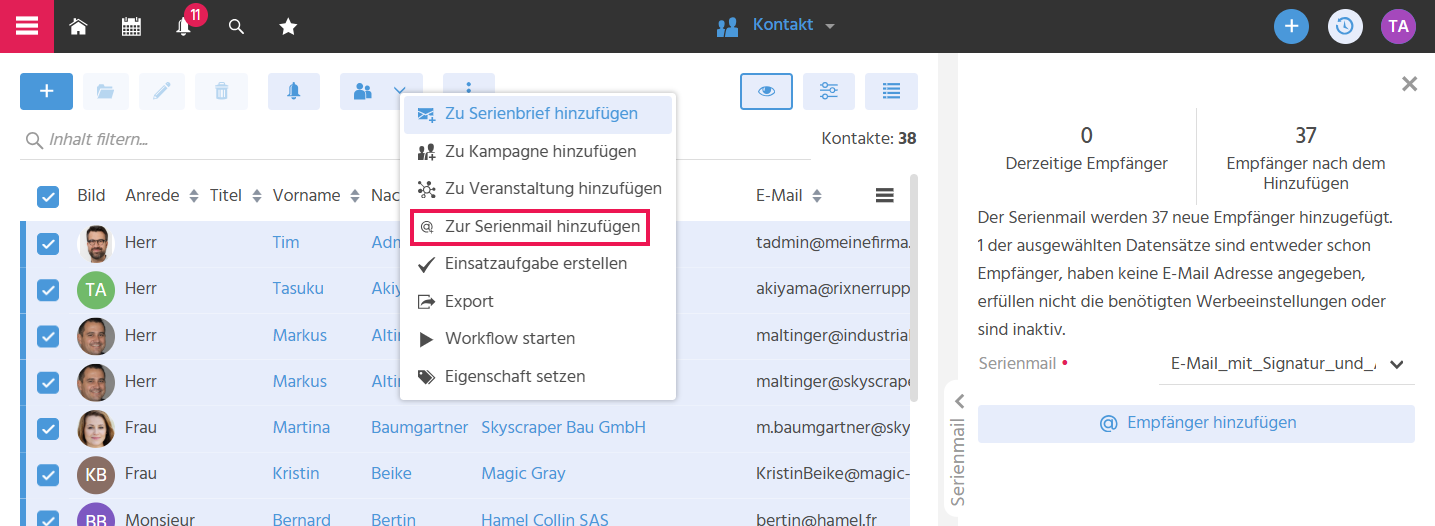Toggle the select-all checkbox in header
1435x526 pixels.
tap(48, 197)
